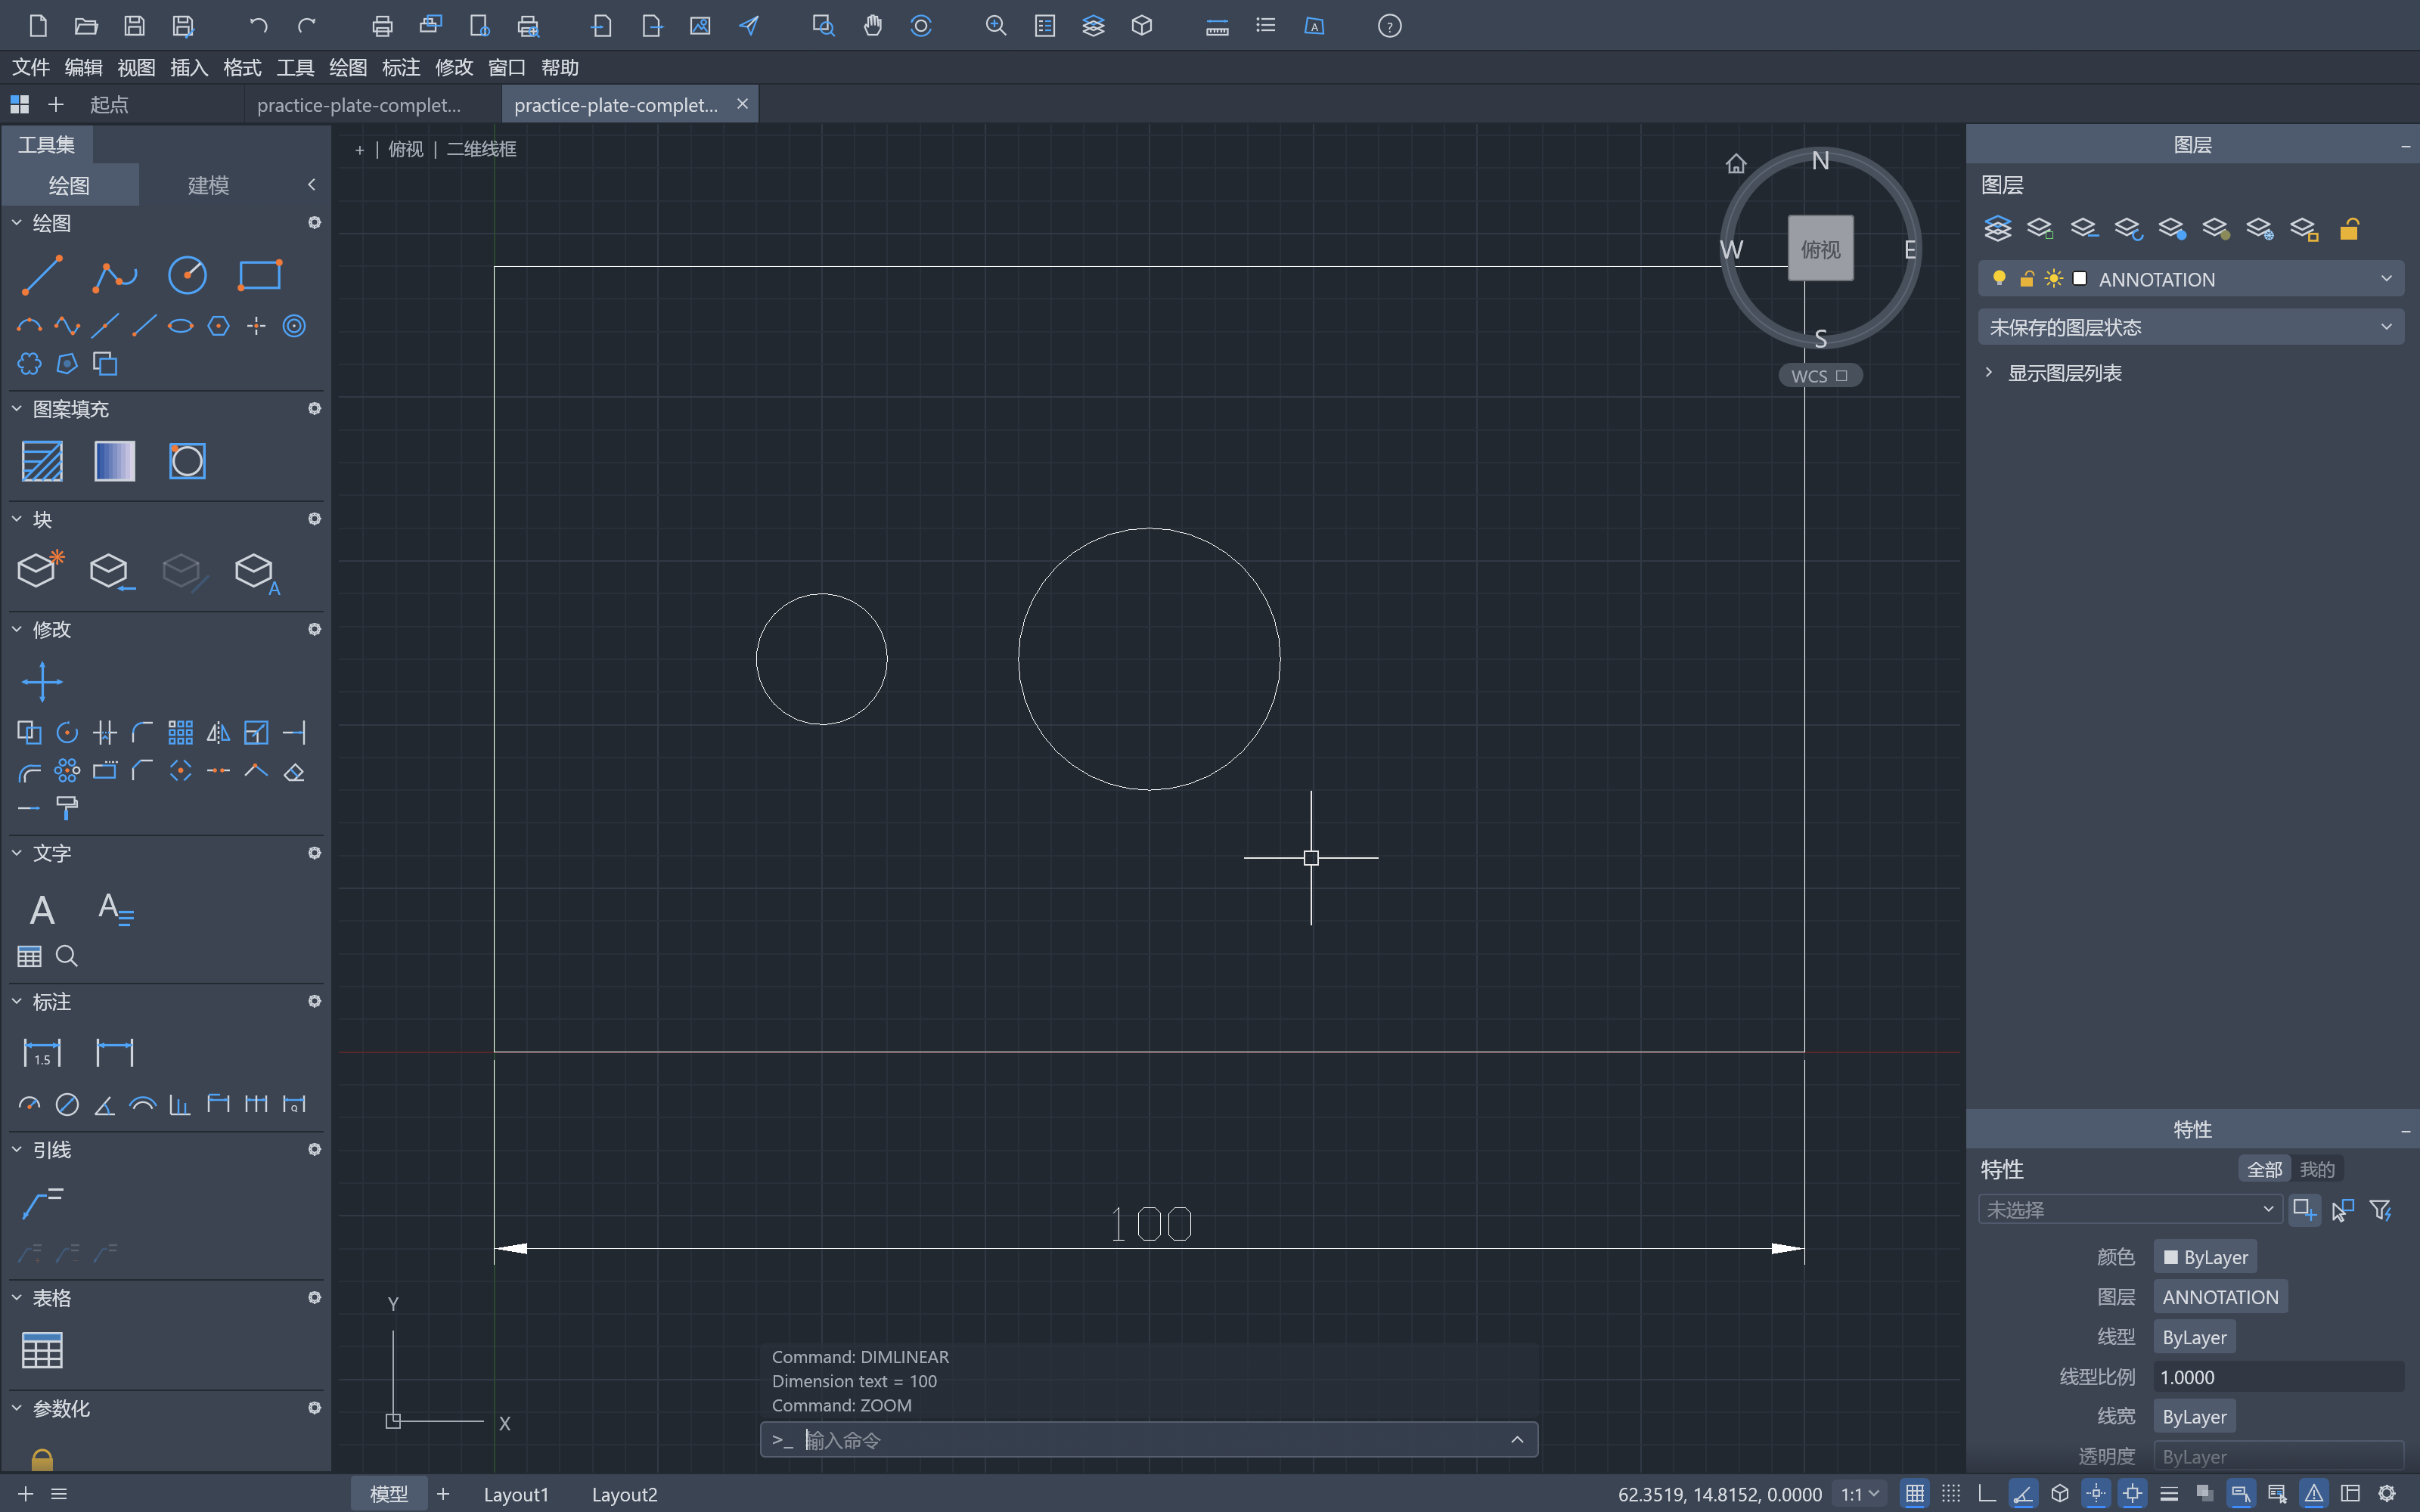Collapse the 修改 section
The width and height of the screenshot is (2420, 1512).
(17, 629)
